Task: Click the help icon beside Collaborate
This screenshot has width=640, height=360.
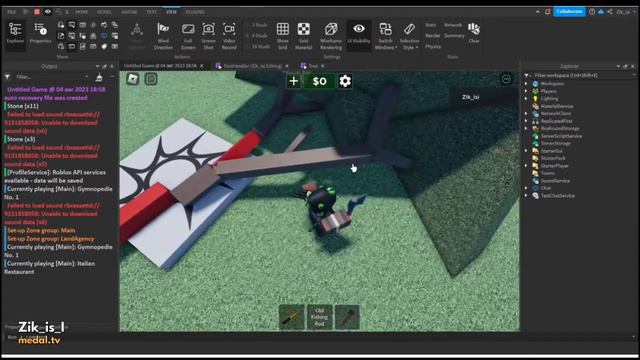Action: (x=592, y=11)
